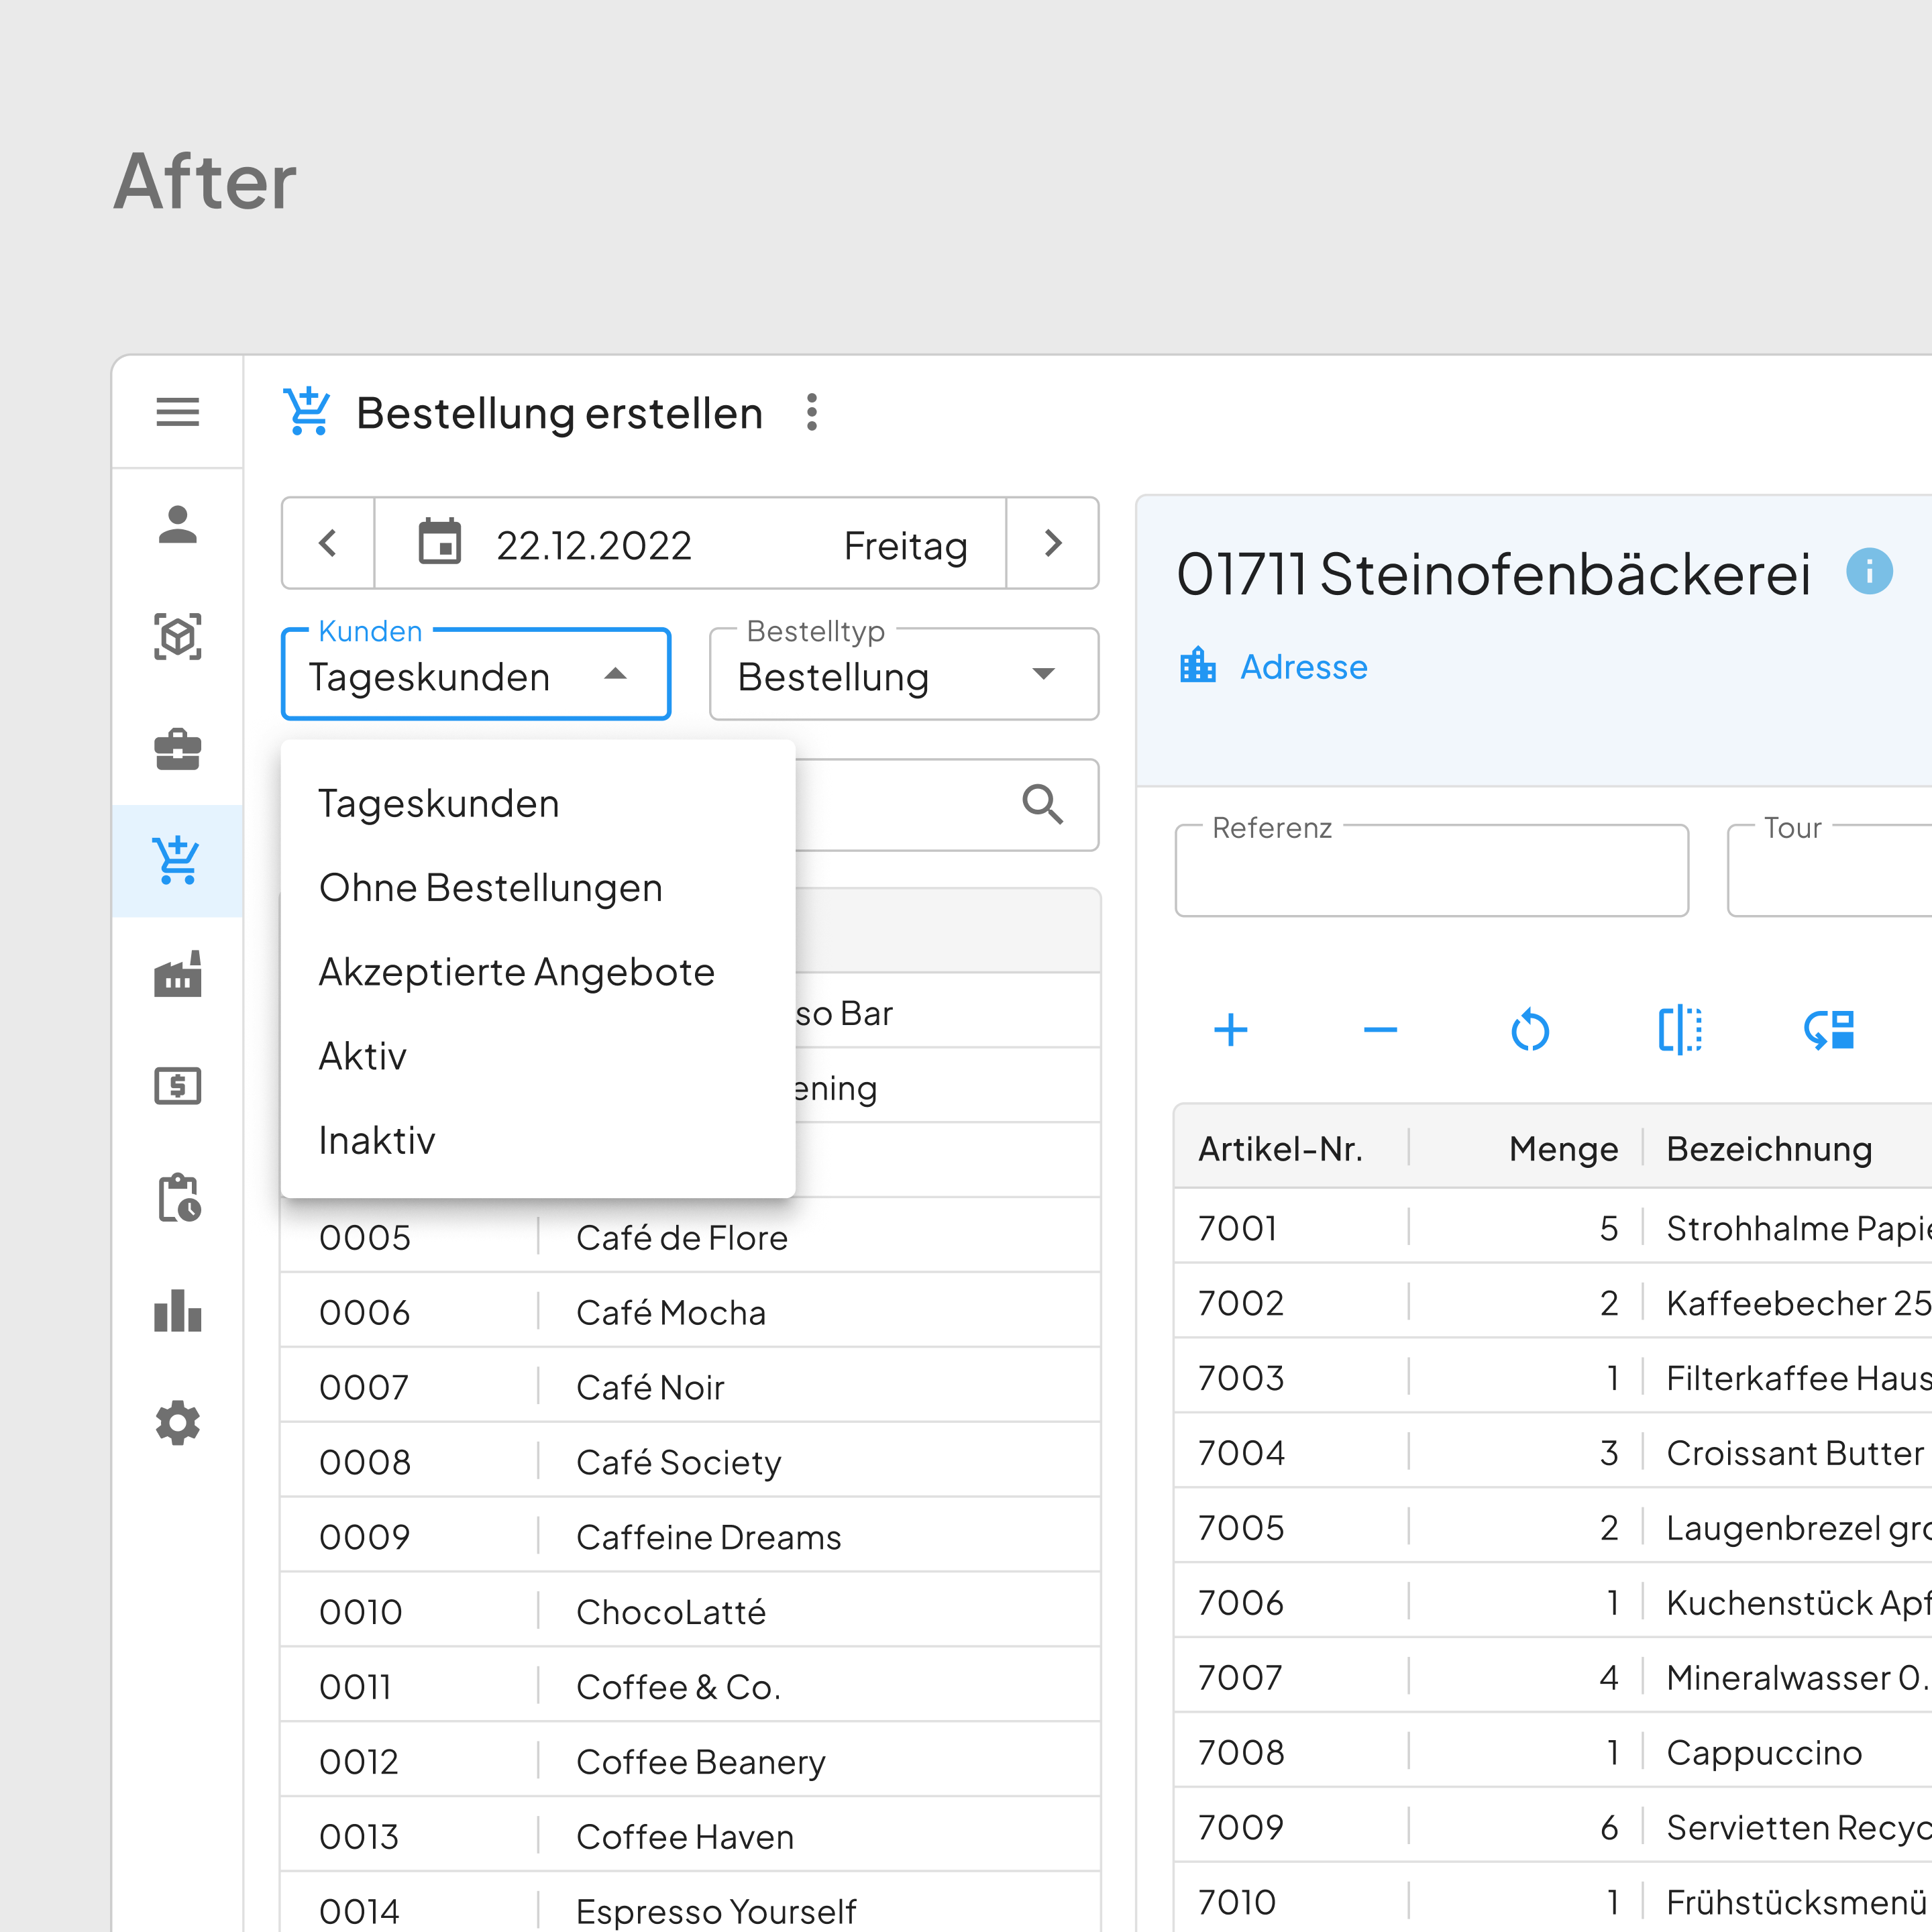The image size is (1932, 1932).
Task: Select Aktiv option
Action: pos(538,1056)
